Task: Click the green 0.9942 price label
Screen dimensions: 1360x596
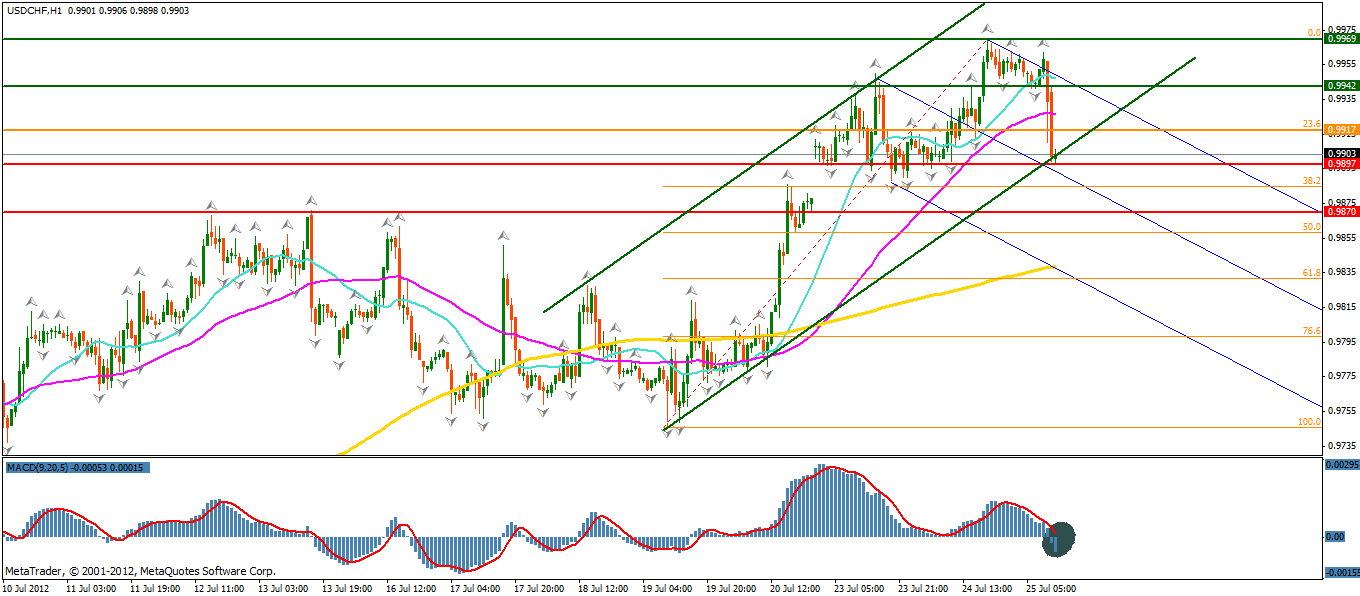Action: (1340, 86)
